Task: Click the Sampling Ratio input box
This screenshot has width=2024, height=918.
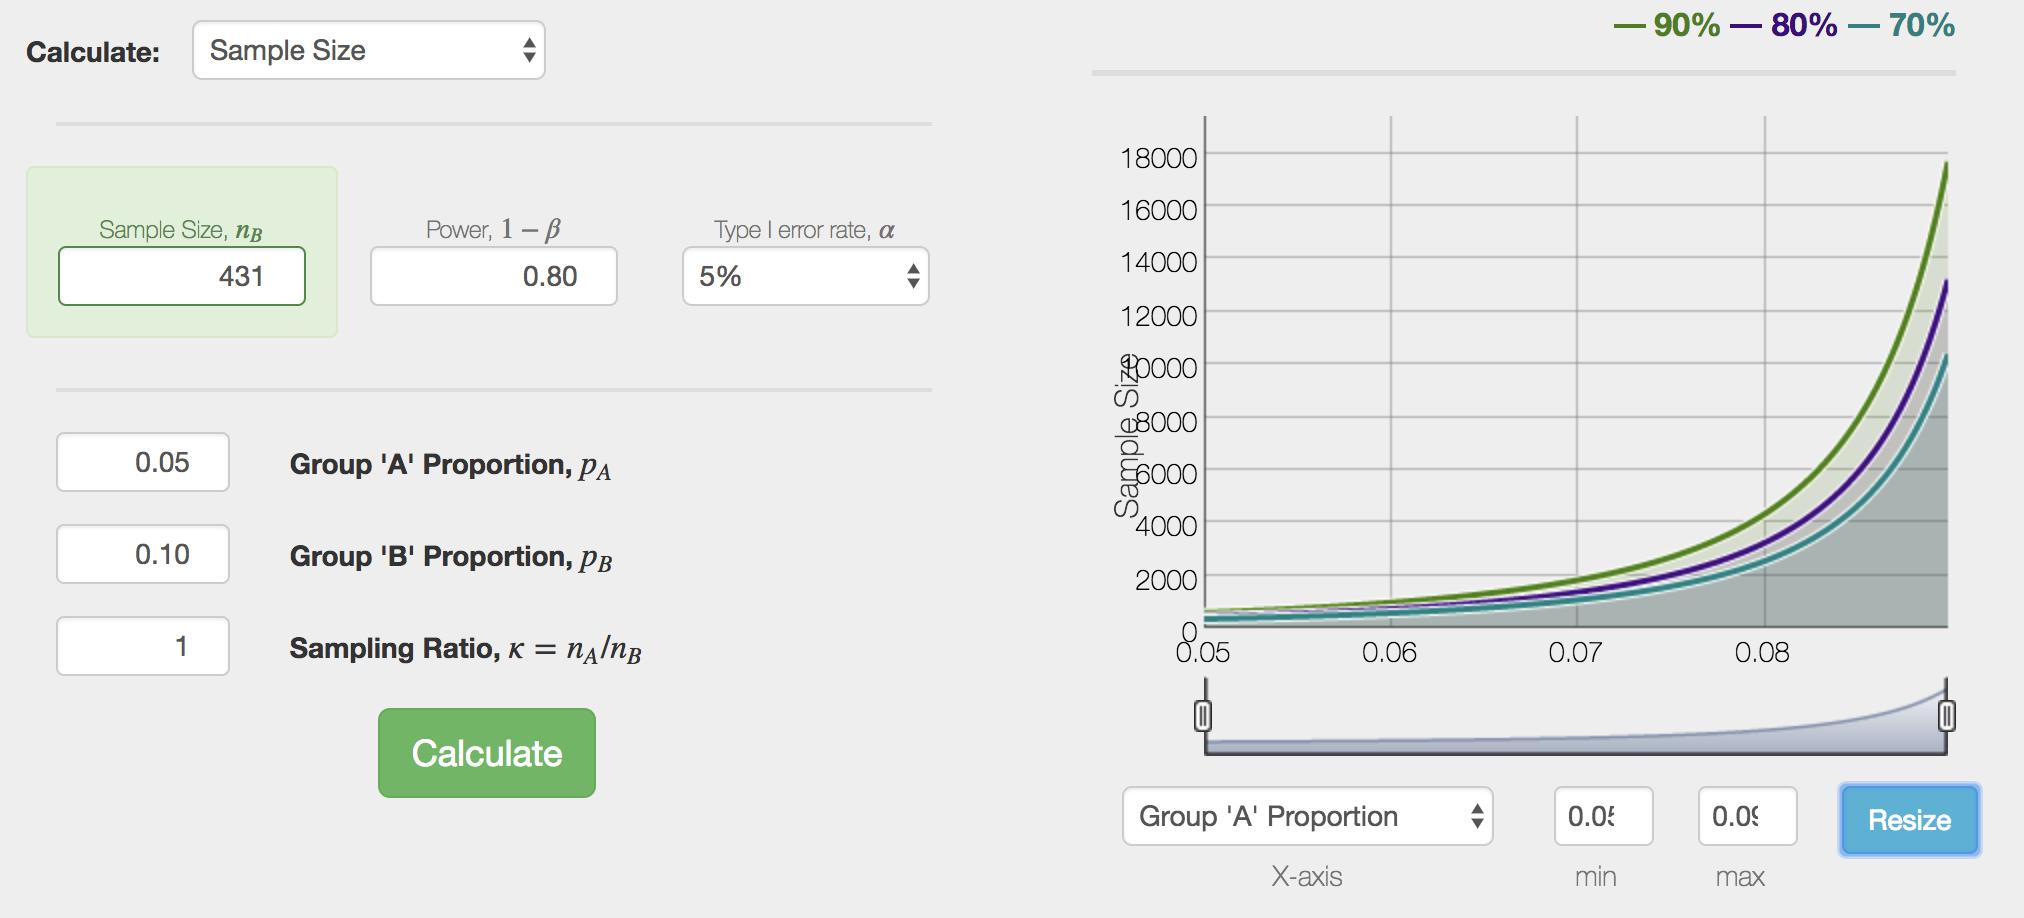Action: click(143, 646)
